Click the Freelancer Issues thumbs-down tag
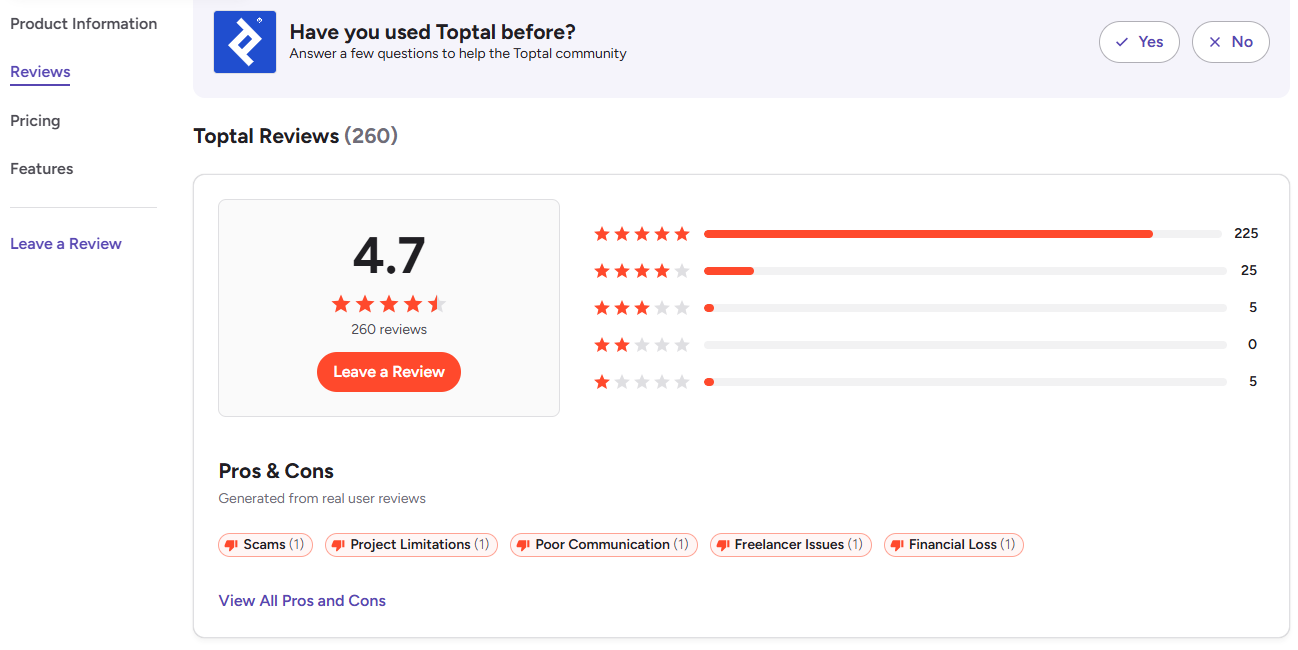This screenshot has height=650, width=1298. pos(790,545)
